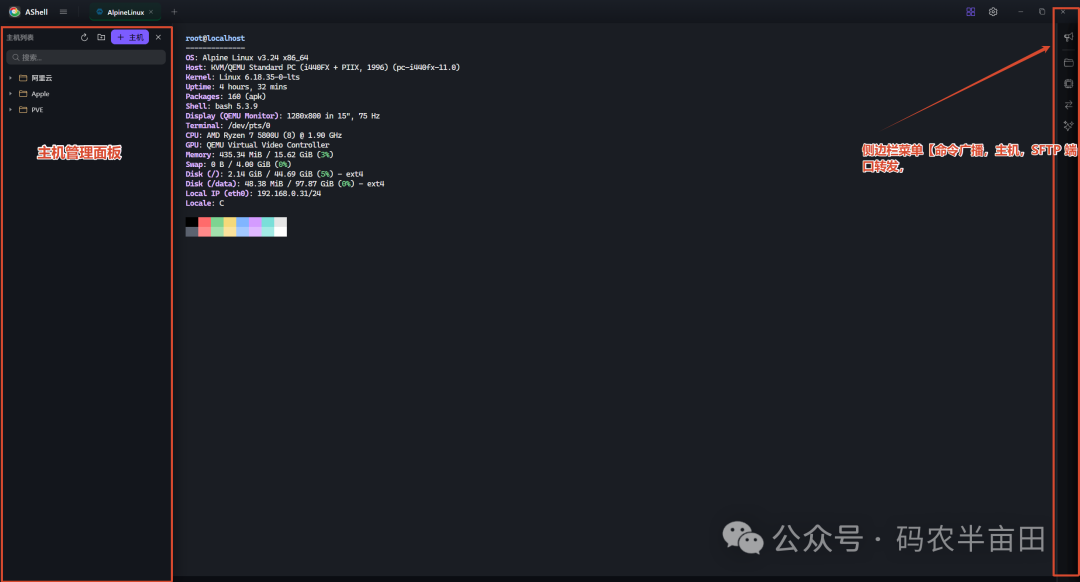This screenshot has width=1080, height=582.
Task: Click the Apple folder icon
Action: [x=23, y=94]
